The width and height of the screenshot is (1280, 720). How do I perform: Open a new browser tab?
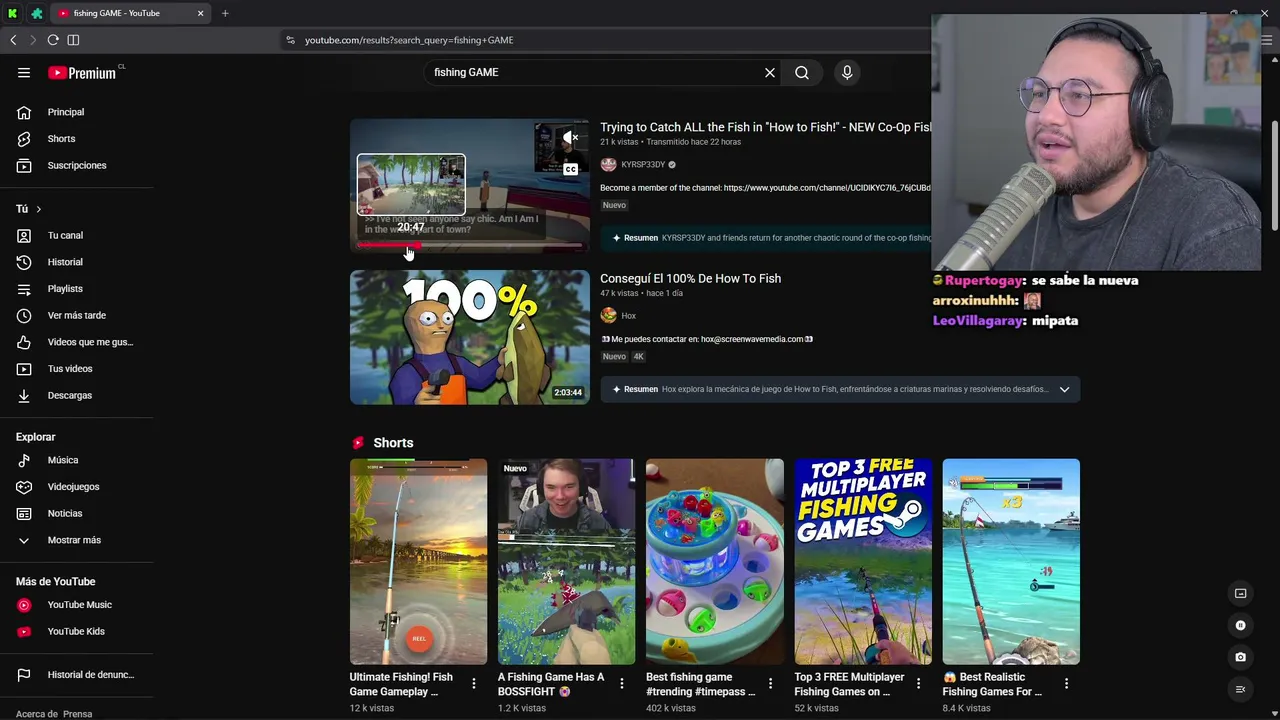click(225, 13)
